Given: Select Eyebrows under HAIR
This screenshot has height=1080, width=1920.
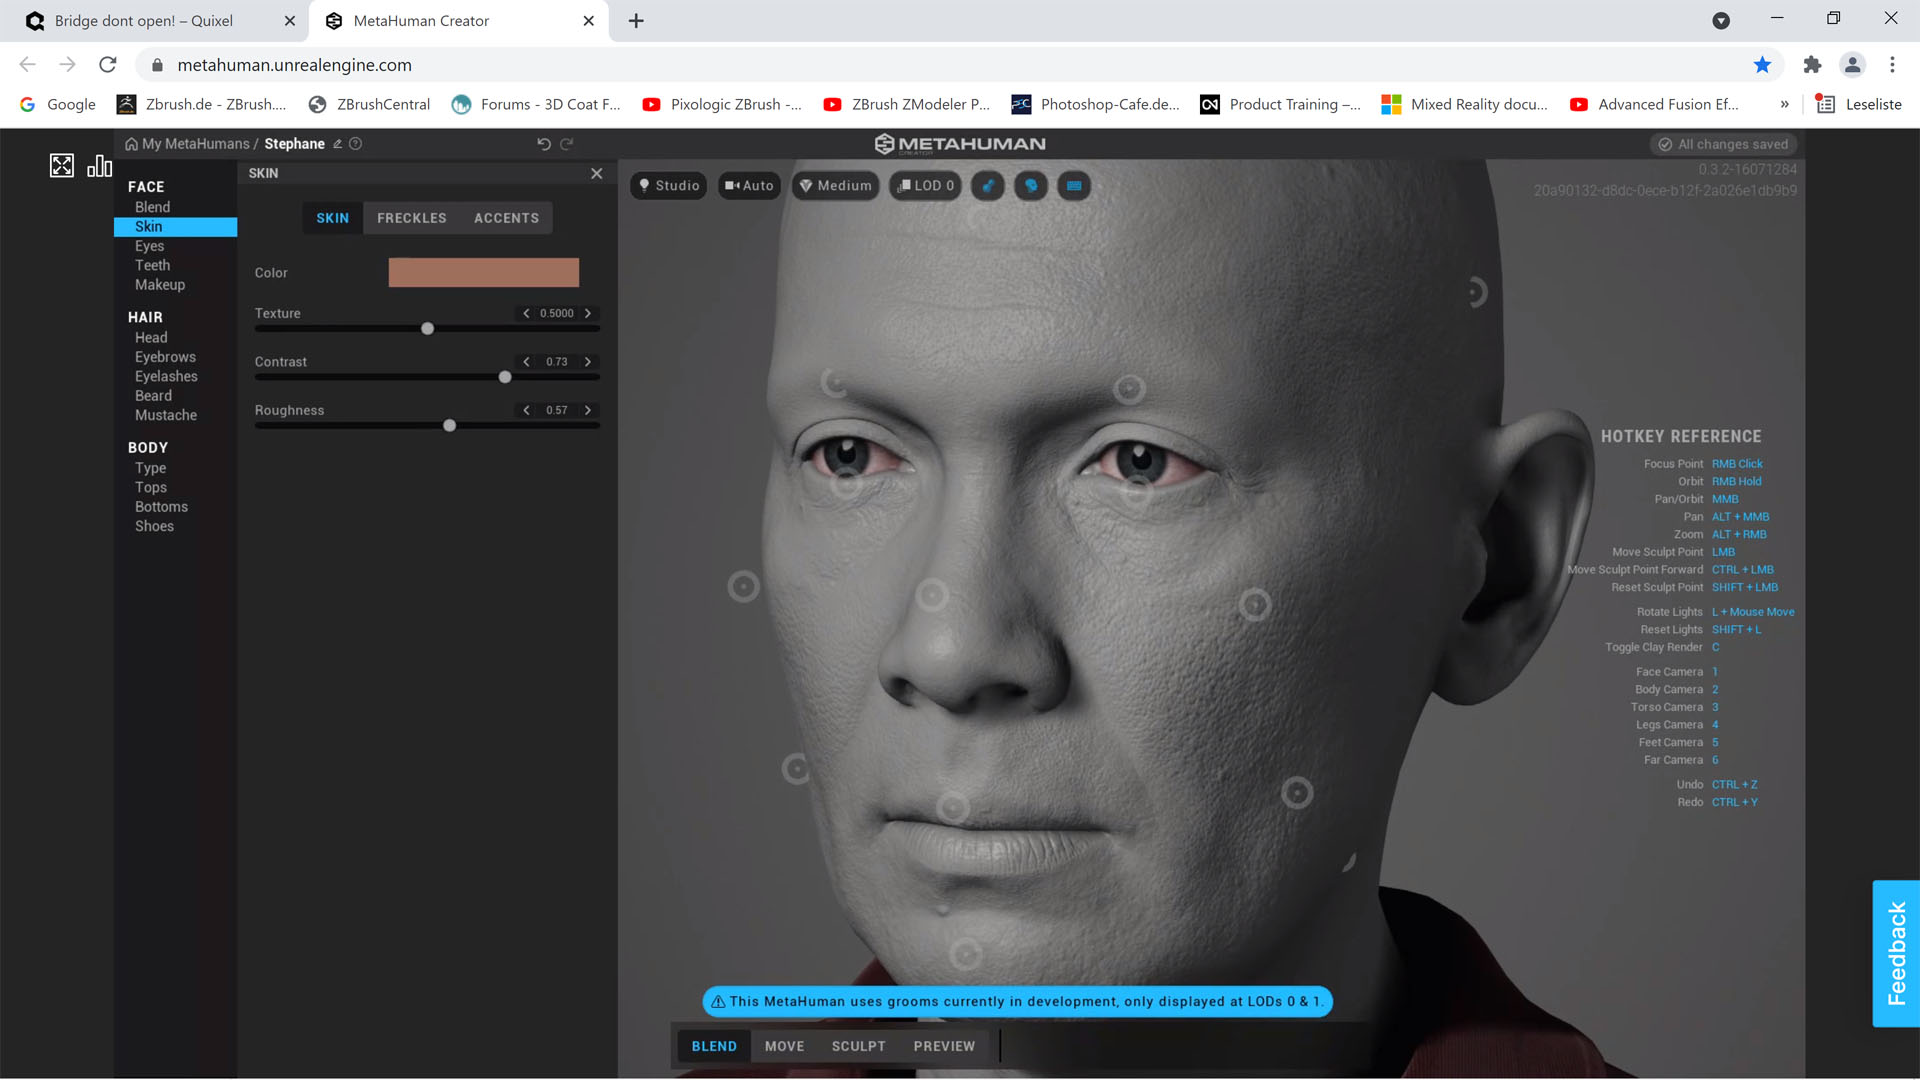Looking at the screenshot, I should (x=166, y=357).
